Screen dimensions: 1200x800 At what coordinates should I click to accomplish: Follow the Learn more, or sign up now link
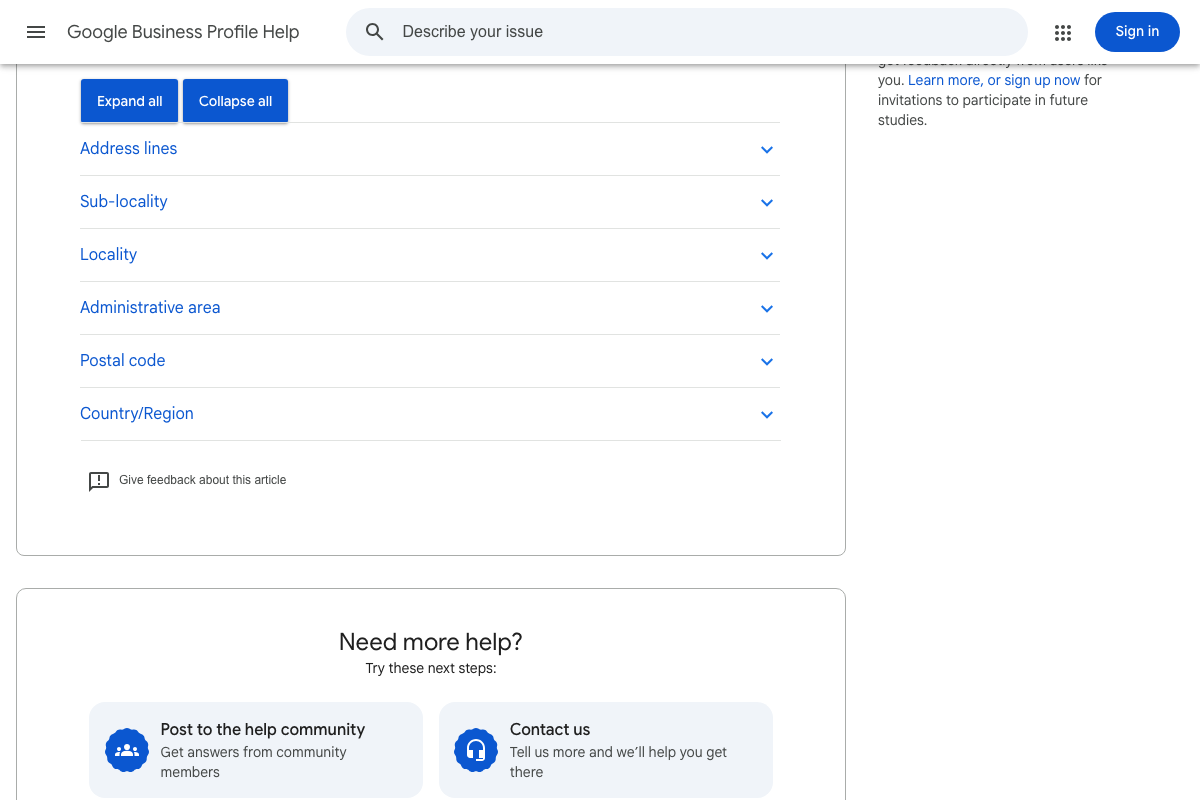[x=994, y=80]
